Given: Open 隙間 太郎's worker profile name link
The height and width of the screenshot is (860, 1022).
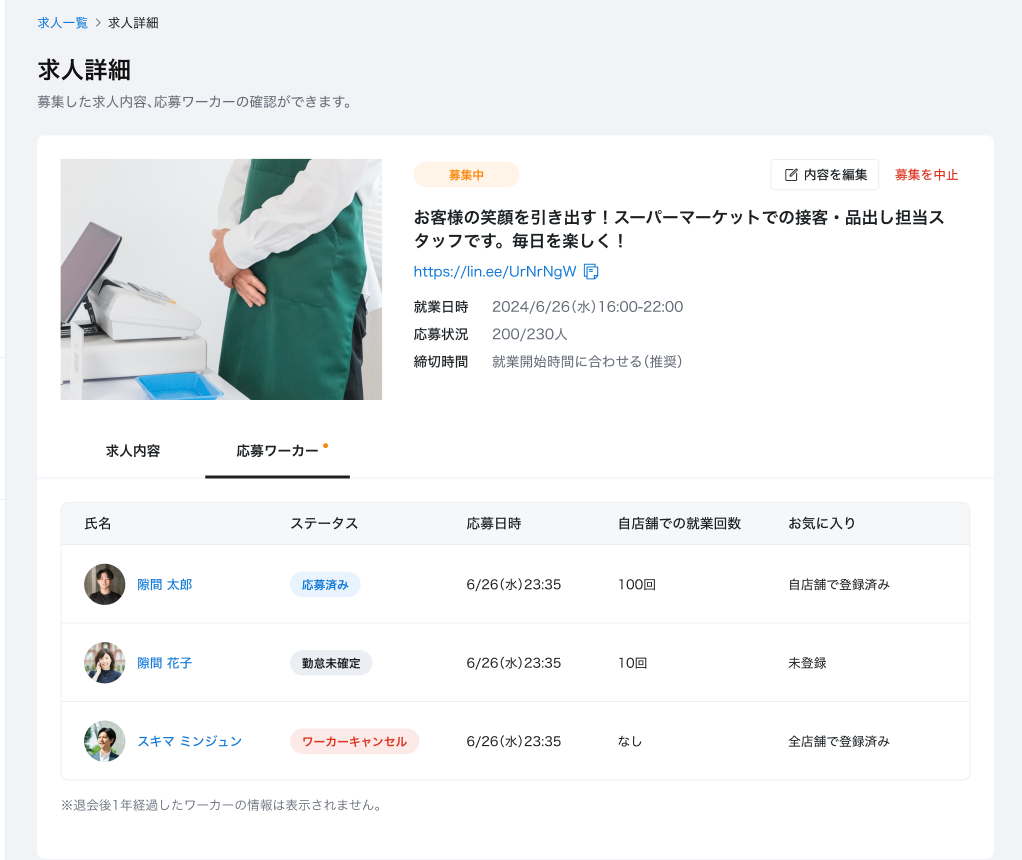Looking at the screenshot, I should [165, 584].
